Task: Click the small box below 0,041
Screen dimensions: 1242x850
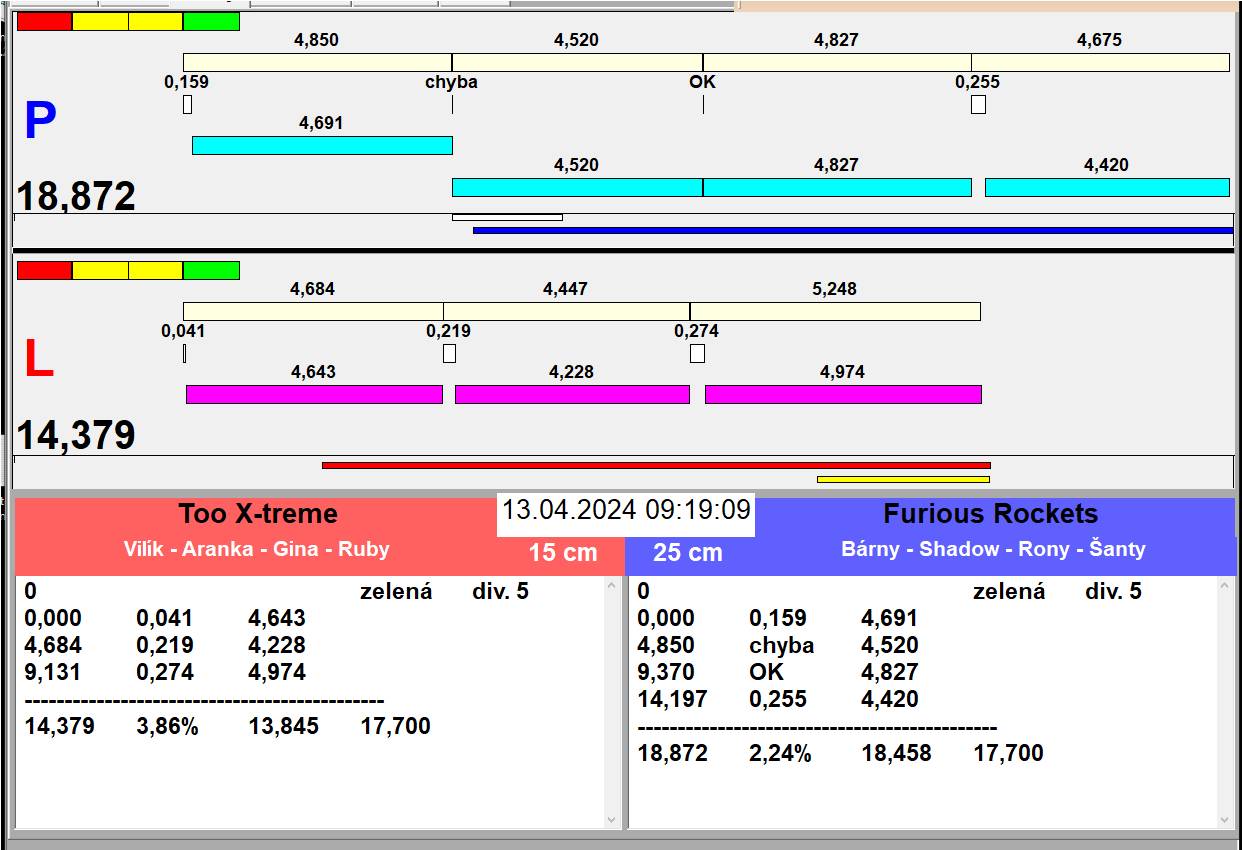Action: pos(185,353)
